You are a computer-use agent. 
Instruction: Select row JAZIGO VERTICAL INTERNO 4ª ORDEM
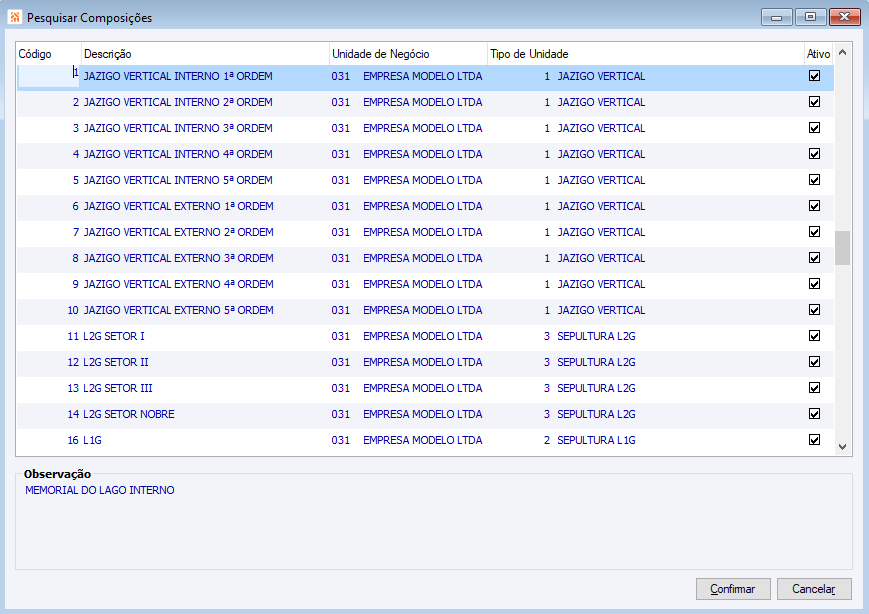(425, 155)
